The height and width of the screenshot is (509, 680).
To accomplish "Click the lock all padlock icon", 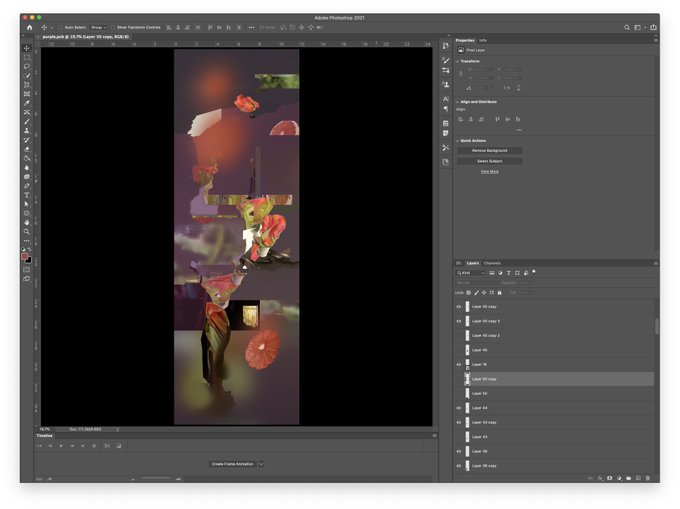I will point(500,293).
